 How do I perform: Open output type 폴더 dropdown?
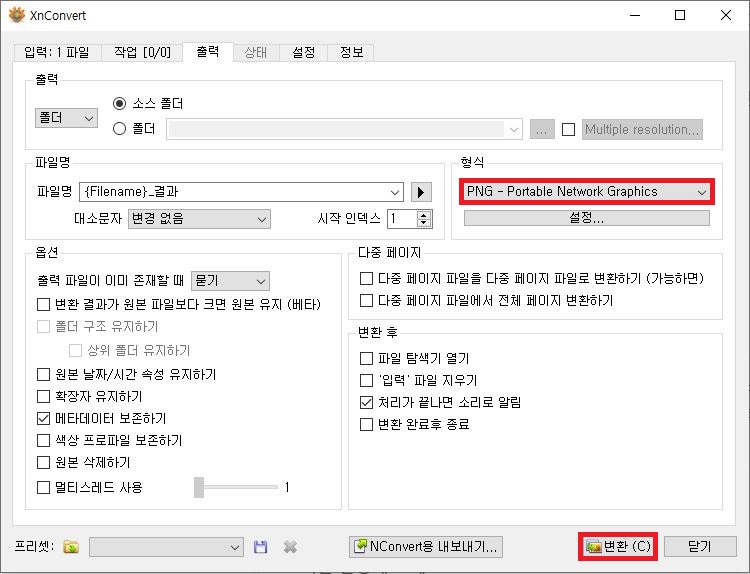tap(66, 118)
